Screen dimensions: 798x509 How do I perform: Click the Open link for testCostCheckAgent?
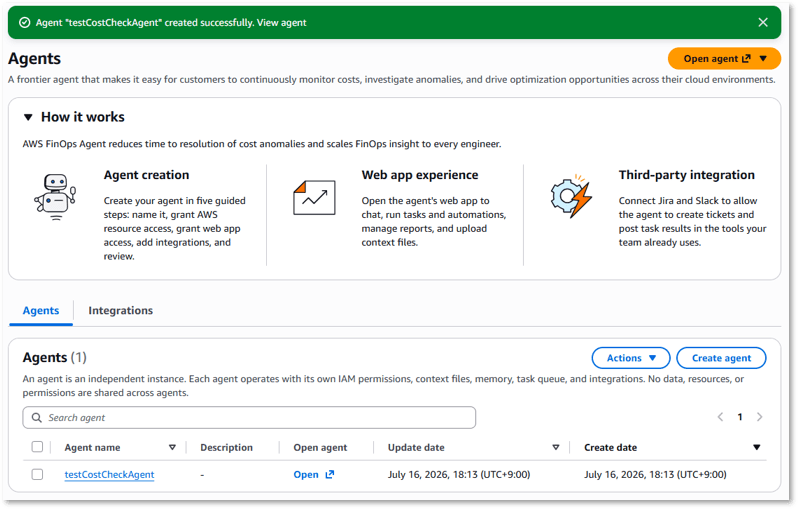tap(306, 474)
